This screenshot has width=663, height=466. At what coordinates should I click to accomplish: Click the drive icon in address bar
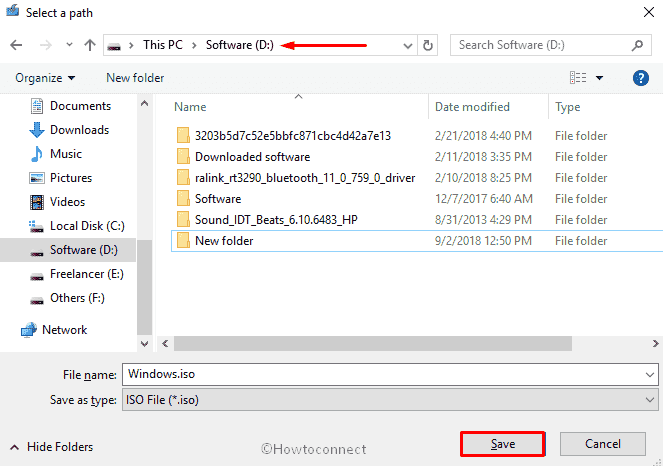coord(114,46)
